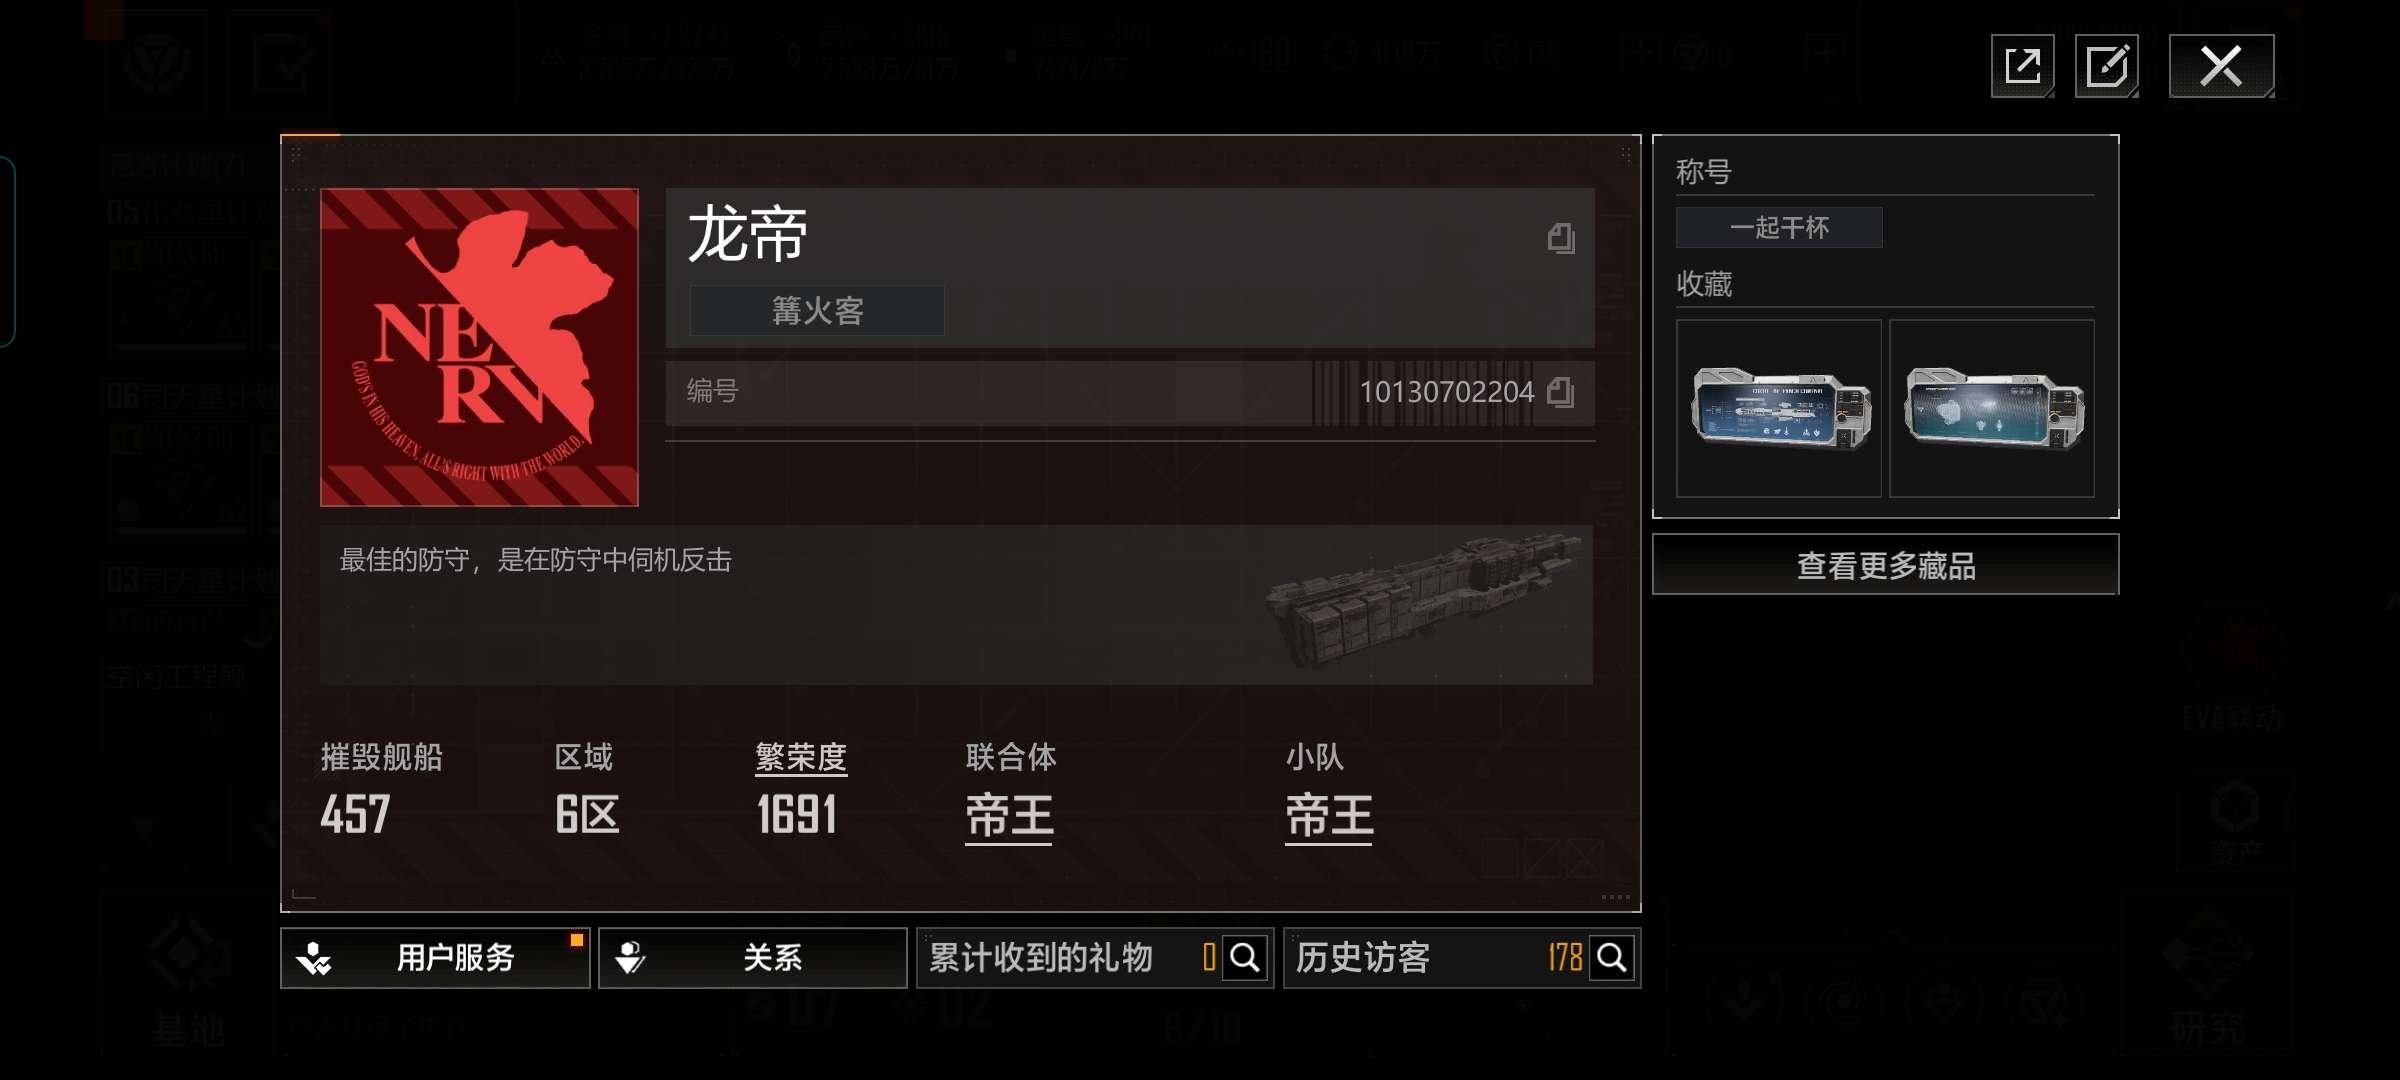
Task: Copy the ID number 10130702204
Action: pyautogui.click(x=1561, y=392)
